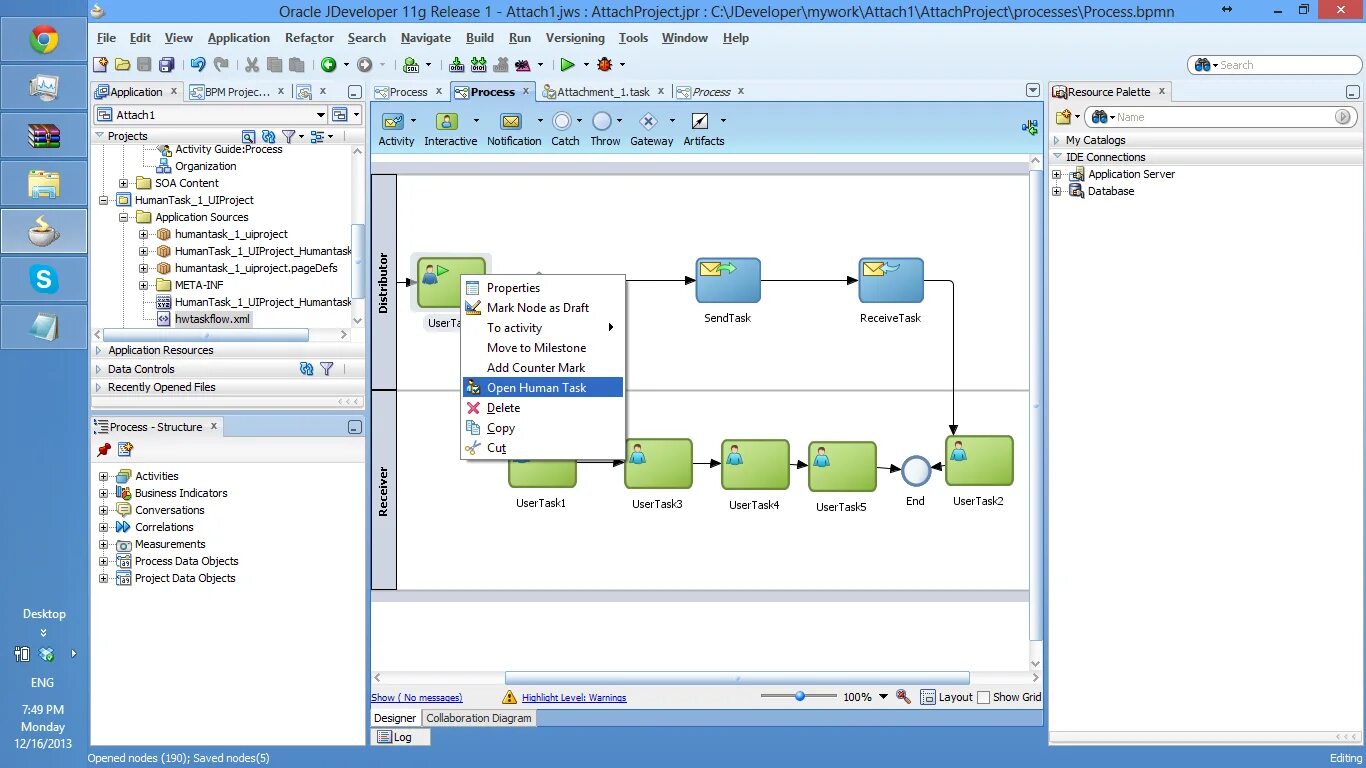Switch to the Attachment_1.task tab
This screenshot has width=1366, height=768.
(x=603, y=92)
